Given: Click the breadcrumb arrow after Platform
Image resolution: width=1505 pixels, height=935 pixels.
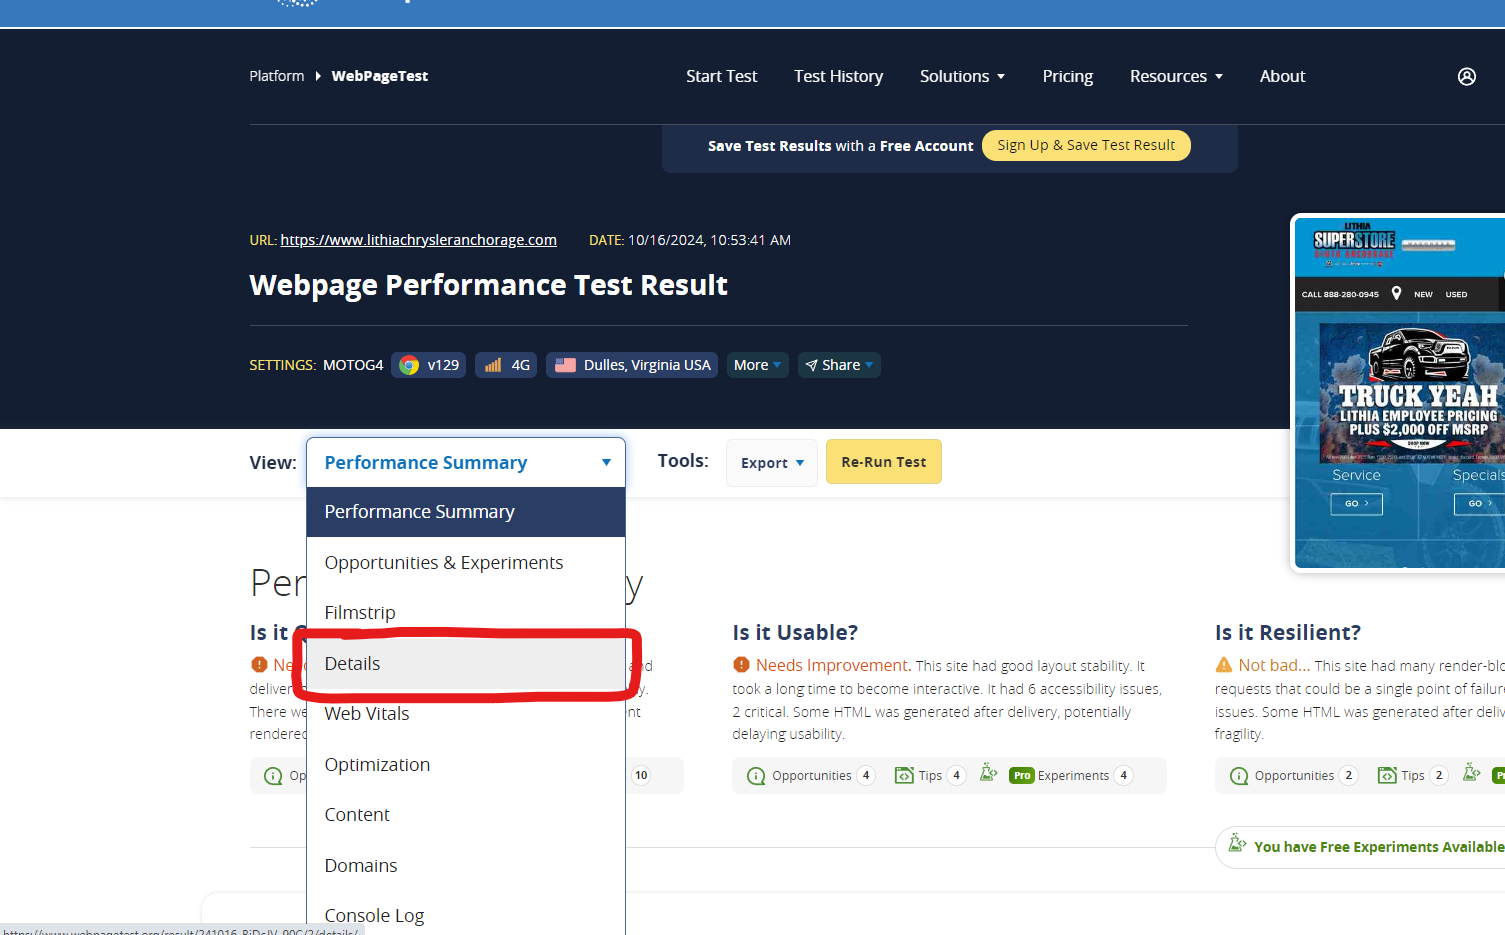Looking at the screenshot, I should pos(318,76).
